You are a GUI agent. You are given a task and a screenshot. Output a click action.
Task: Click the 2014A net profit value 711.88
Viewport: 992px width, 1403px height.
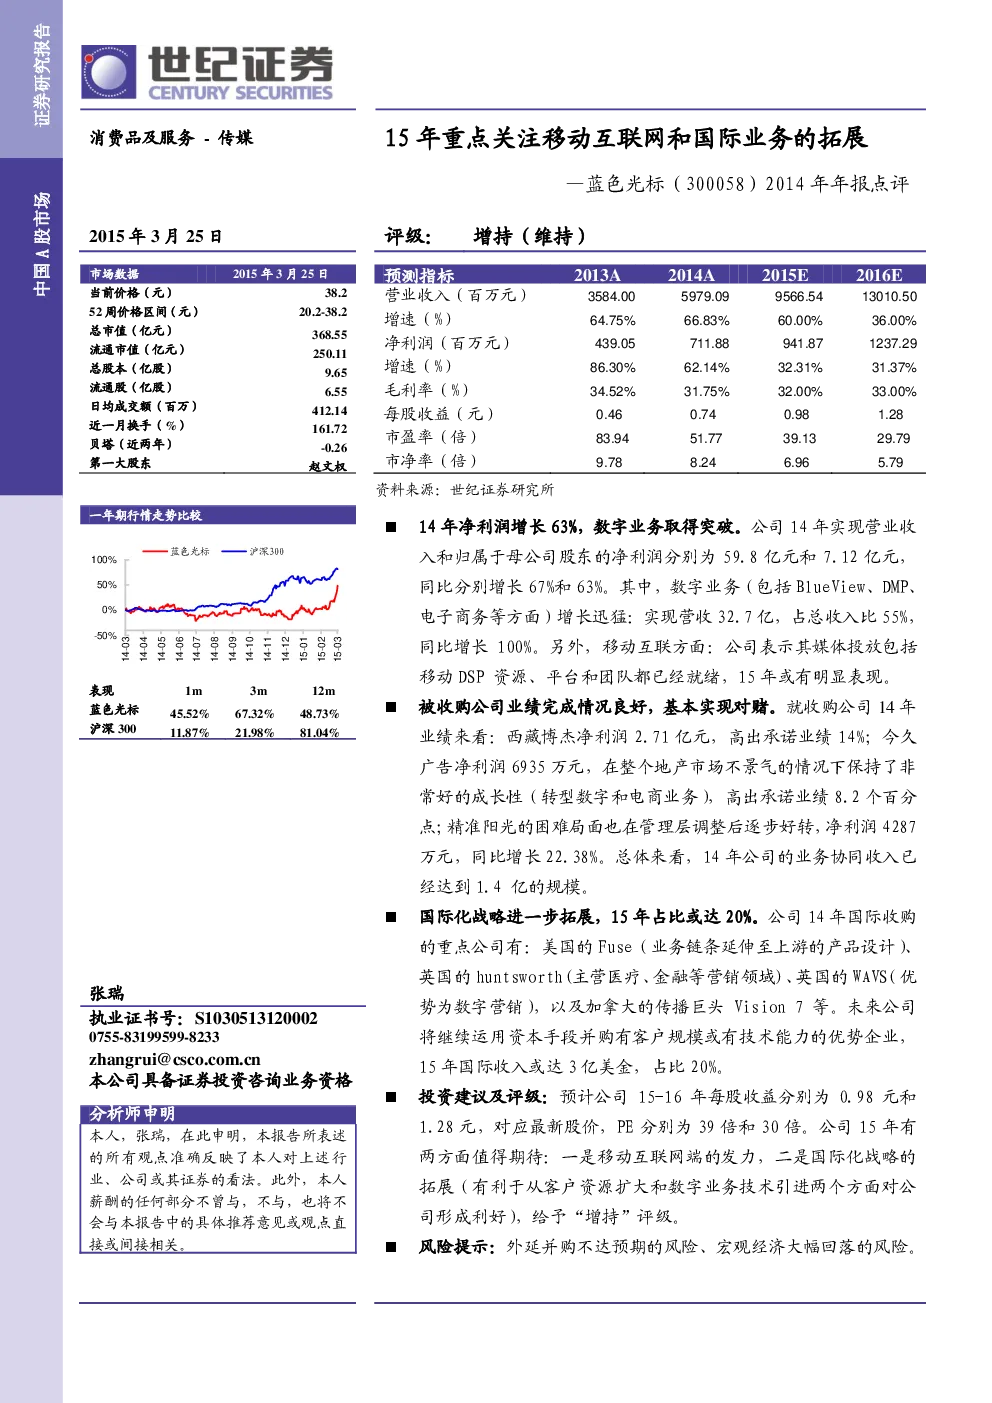(709, 344)
